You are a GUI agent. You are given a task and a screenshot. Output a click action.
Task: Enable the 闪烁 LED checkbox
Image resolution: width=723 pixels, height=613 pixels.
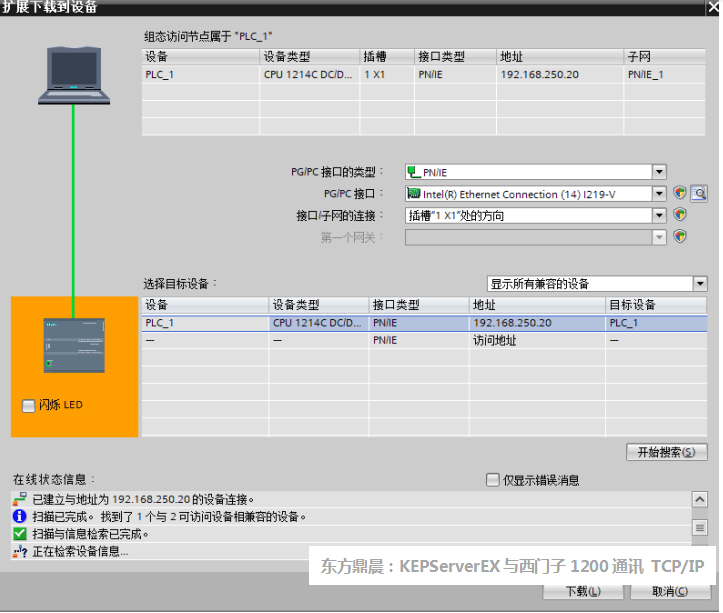(x=29, y=406)
